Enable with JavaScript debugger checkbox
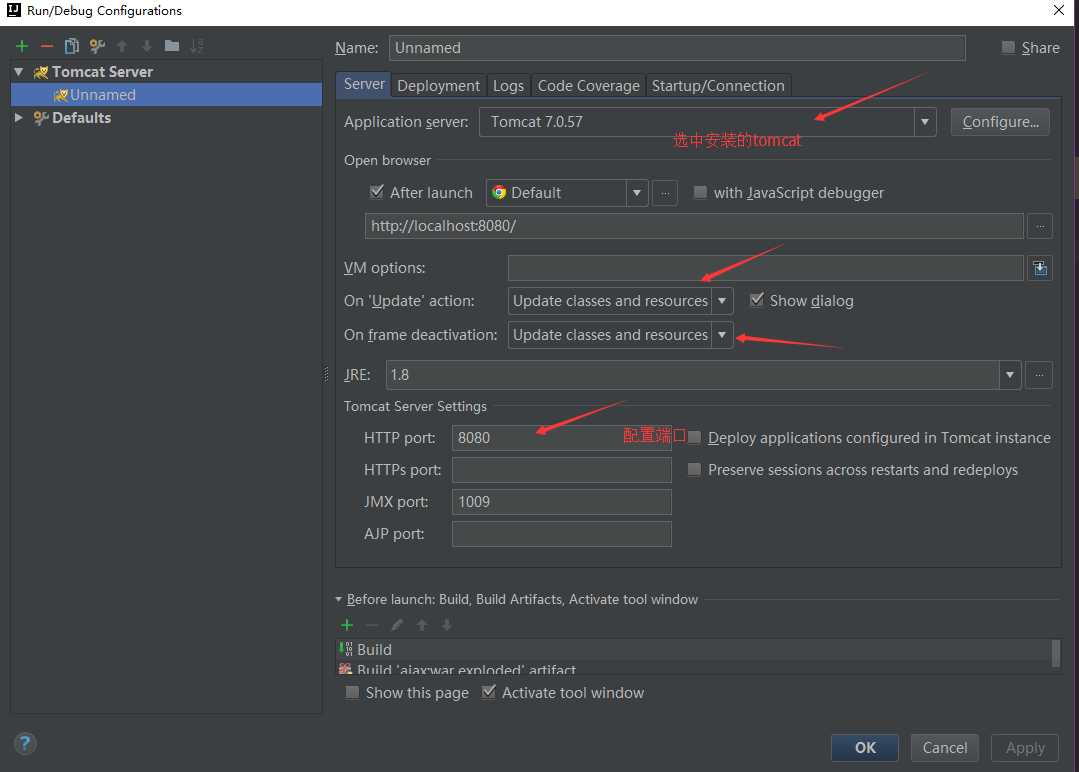This screenshot has width=1079, height=772. pos(700,192)
